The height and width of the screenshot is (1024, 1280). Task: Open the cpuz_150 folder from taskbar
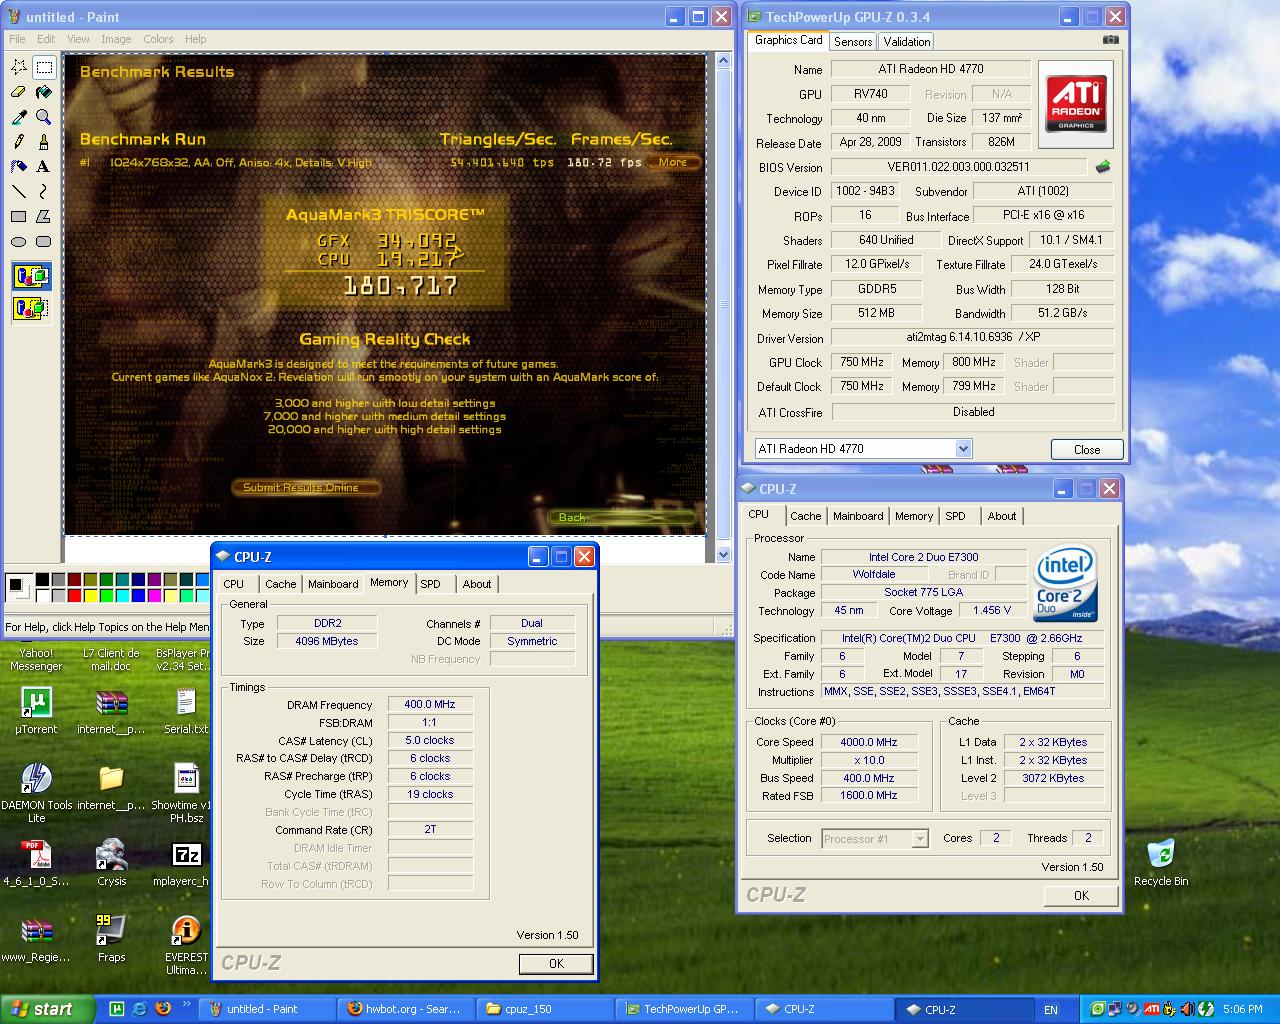coord(543,1009)
